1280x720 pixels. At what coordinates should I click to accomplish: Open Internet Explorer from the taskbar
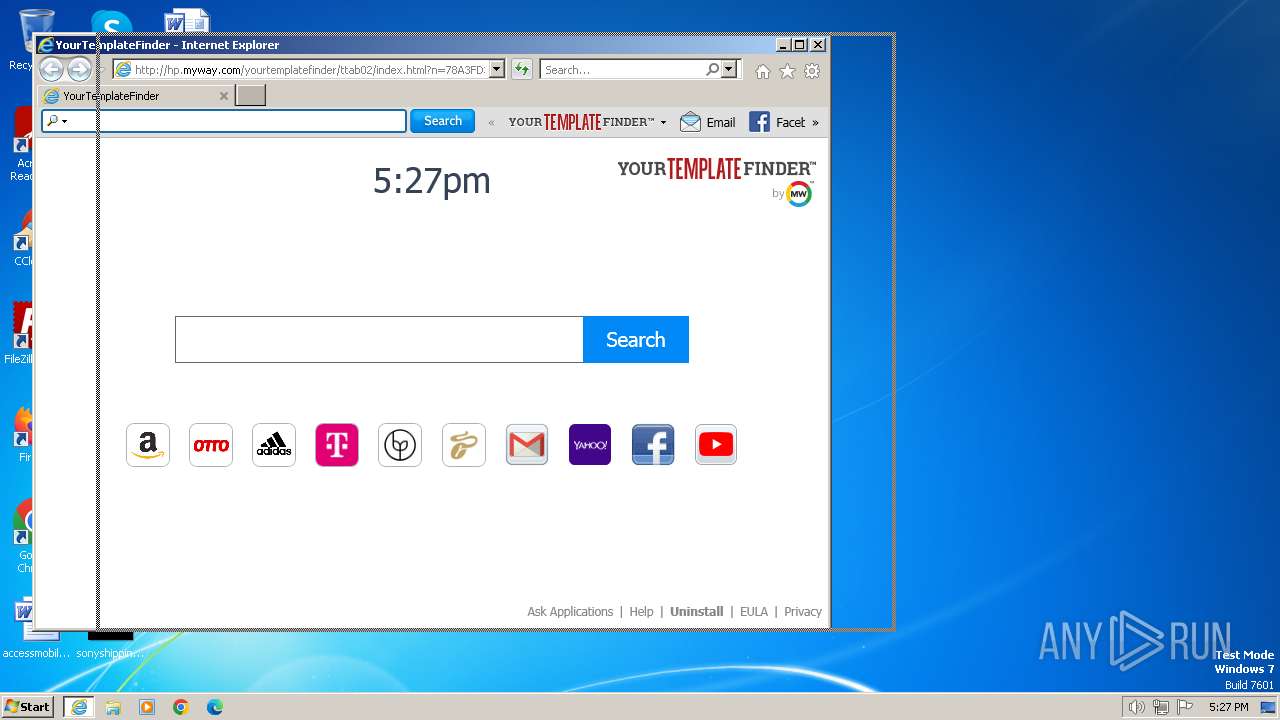pos(79,707)
